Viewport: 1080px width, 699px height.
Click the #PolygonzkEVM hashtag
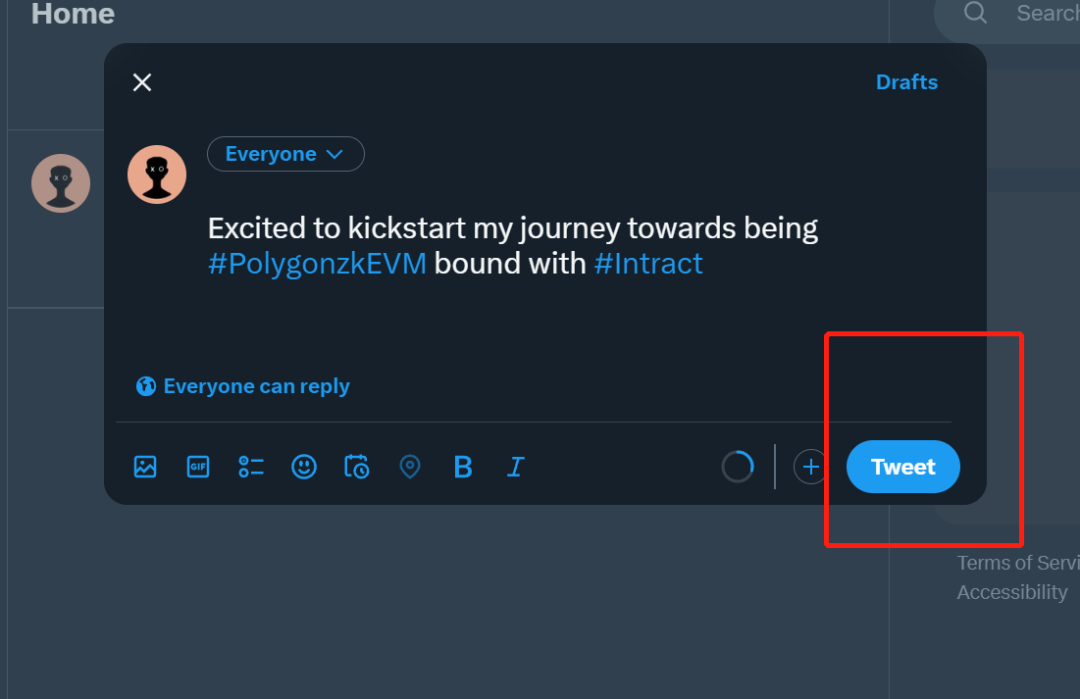pyautogui.click(x=317, y=264)
